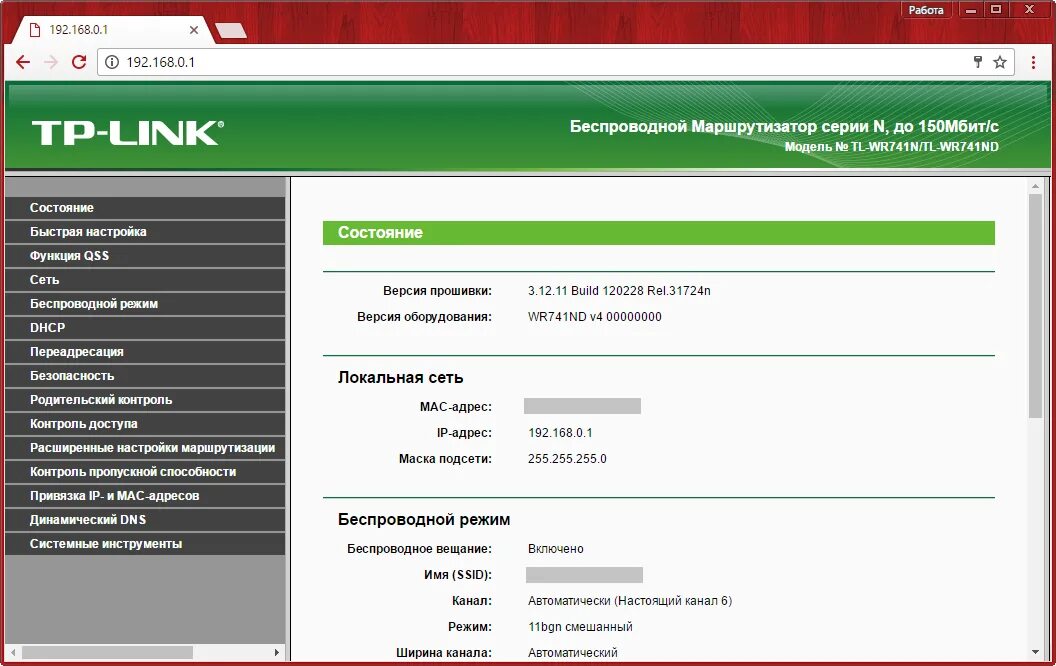Click the Включено broadcast value

[x=556, y=549]
